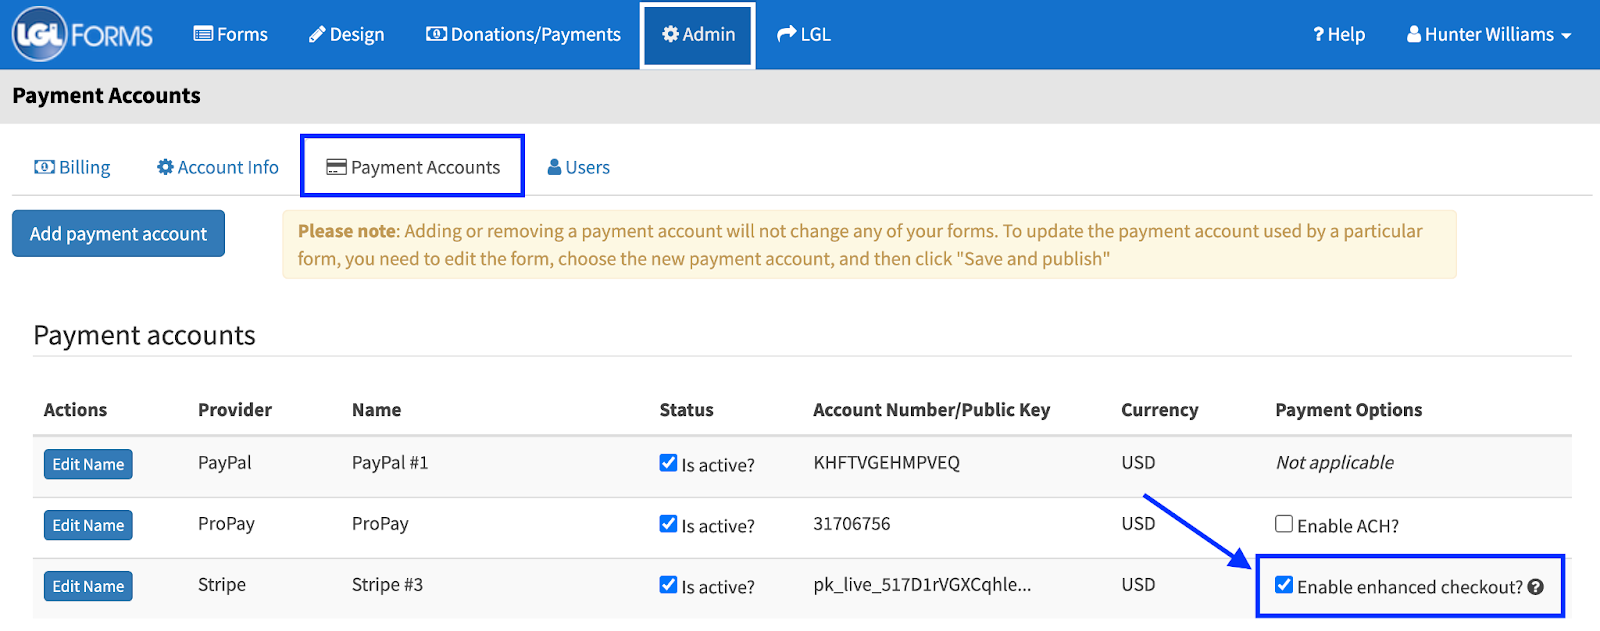Click the 'PayPal #1' name cell
1600x631 pixels.
(x=390, y=463)
